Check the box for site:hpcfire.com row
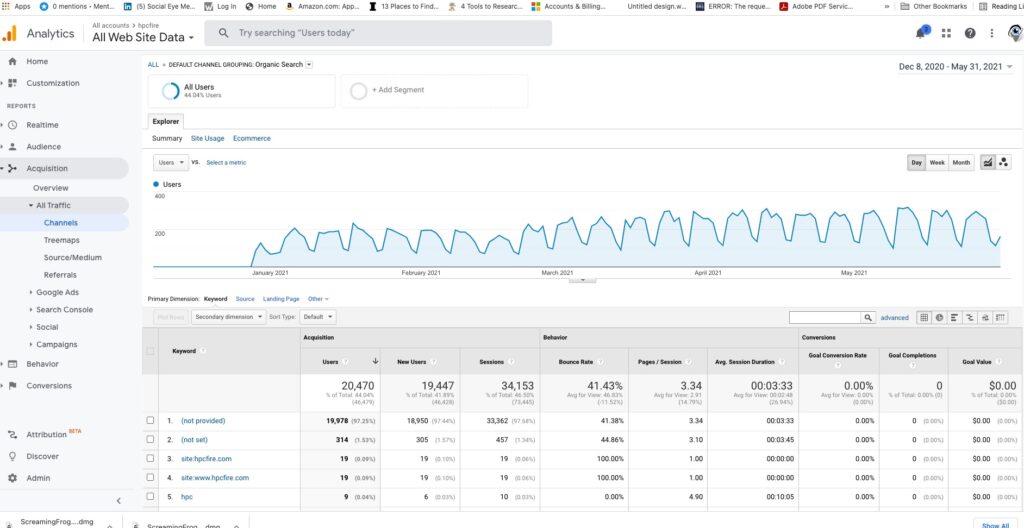Screen dimensions: 1024x528 150,459
